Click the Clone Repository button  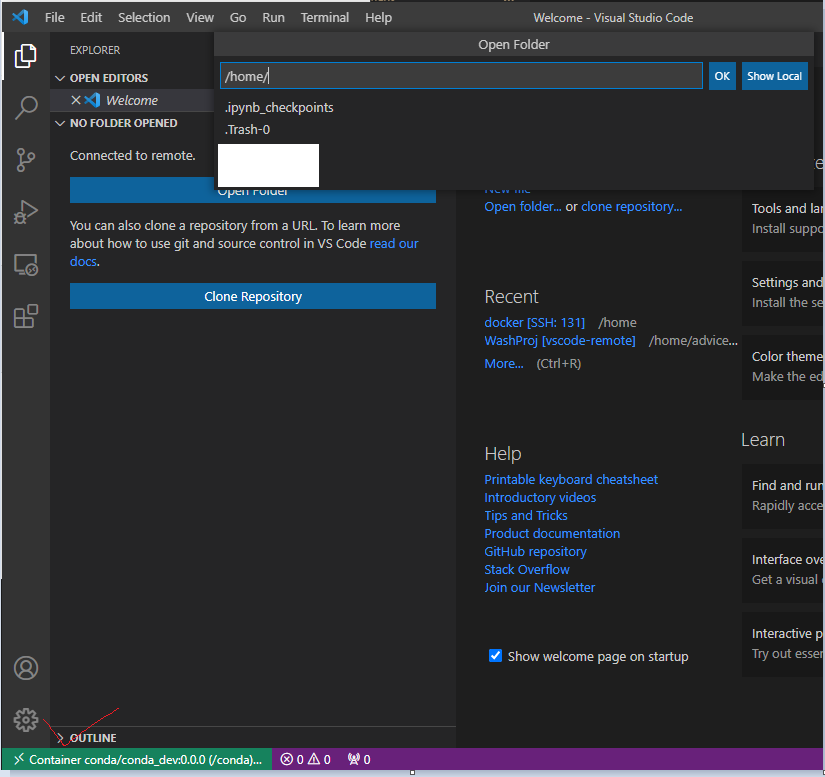click(x=253, y=296)
